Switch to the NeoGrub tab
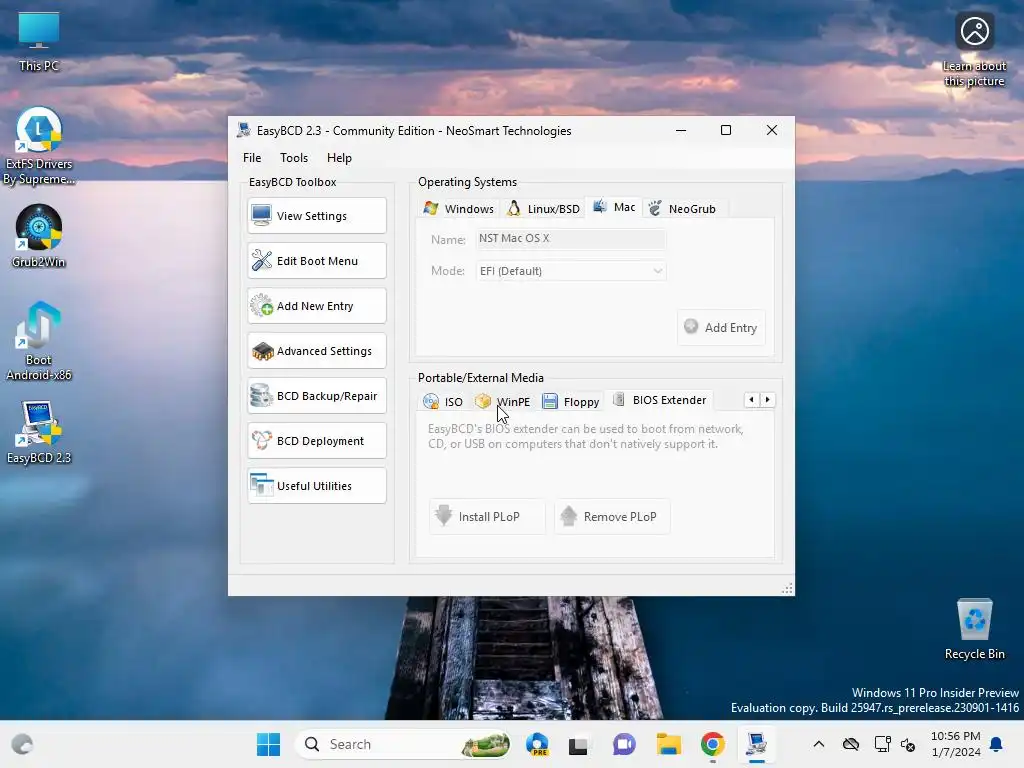 point(683,208)
